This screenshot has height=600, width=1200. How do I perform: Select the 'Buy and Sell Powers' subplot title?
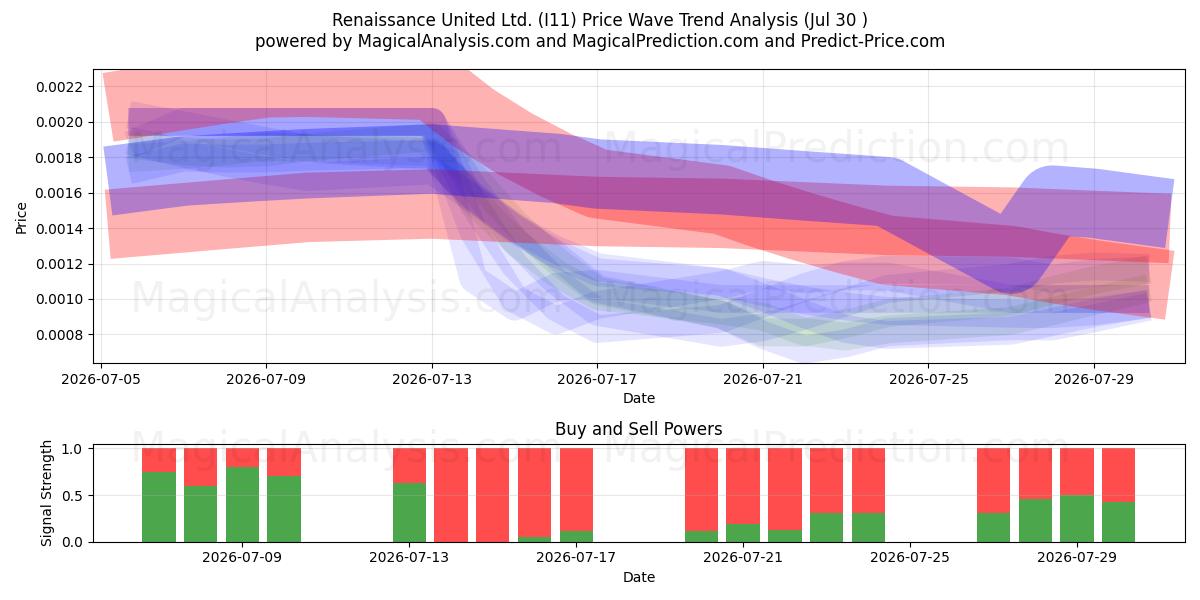tap(639, 429)
